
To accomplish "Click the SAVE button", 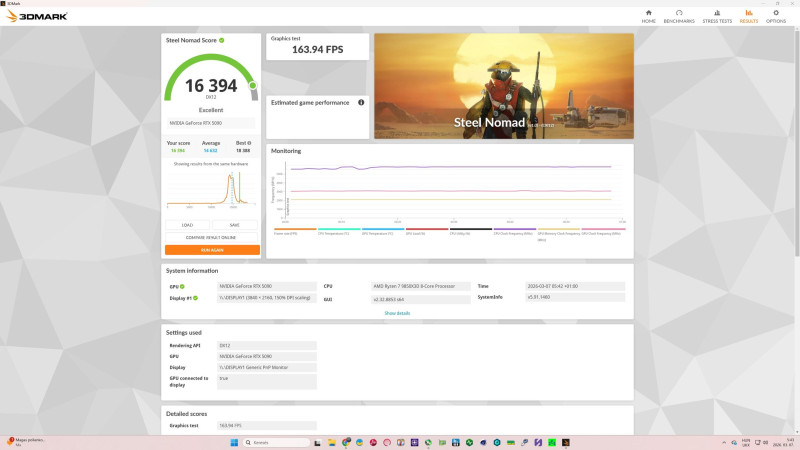I will pyautogui.click(x=235, y=225).
